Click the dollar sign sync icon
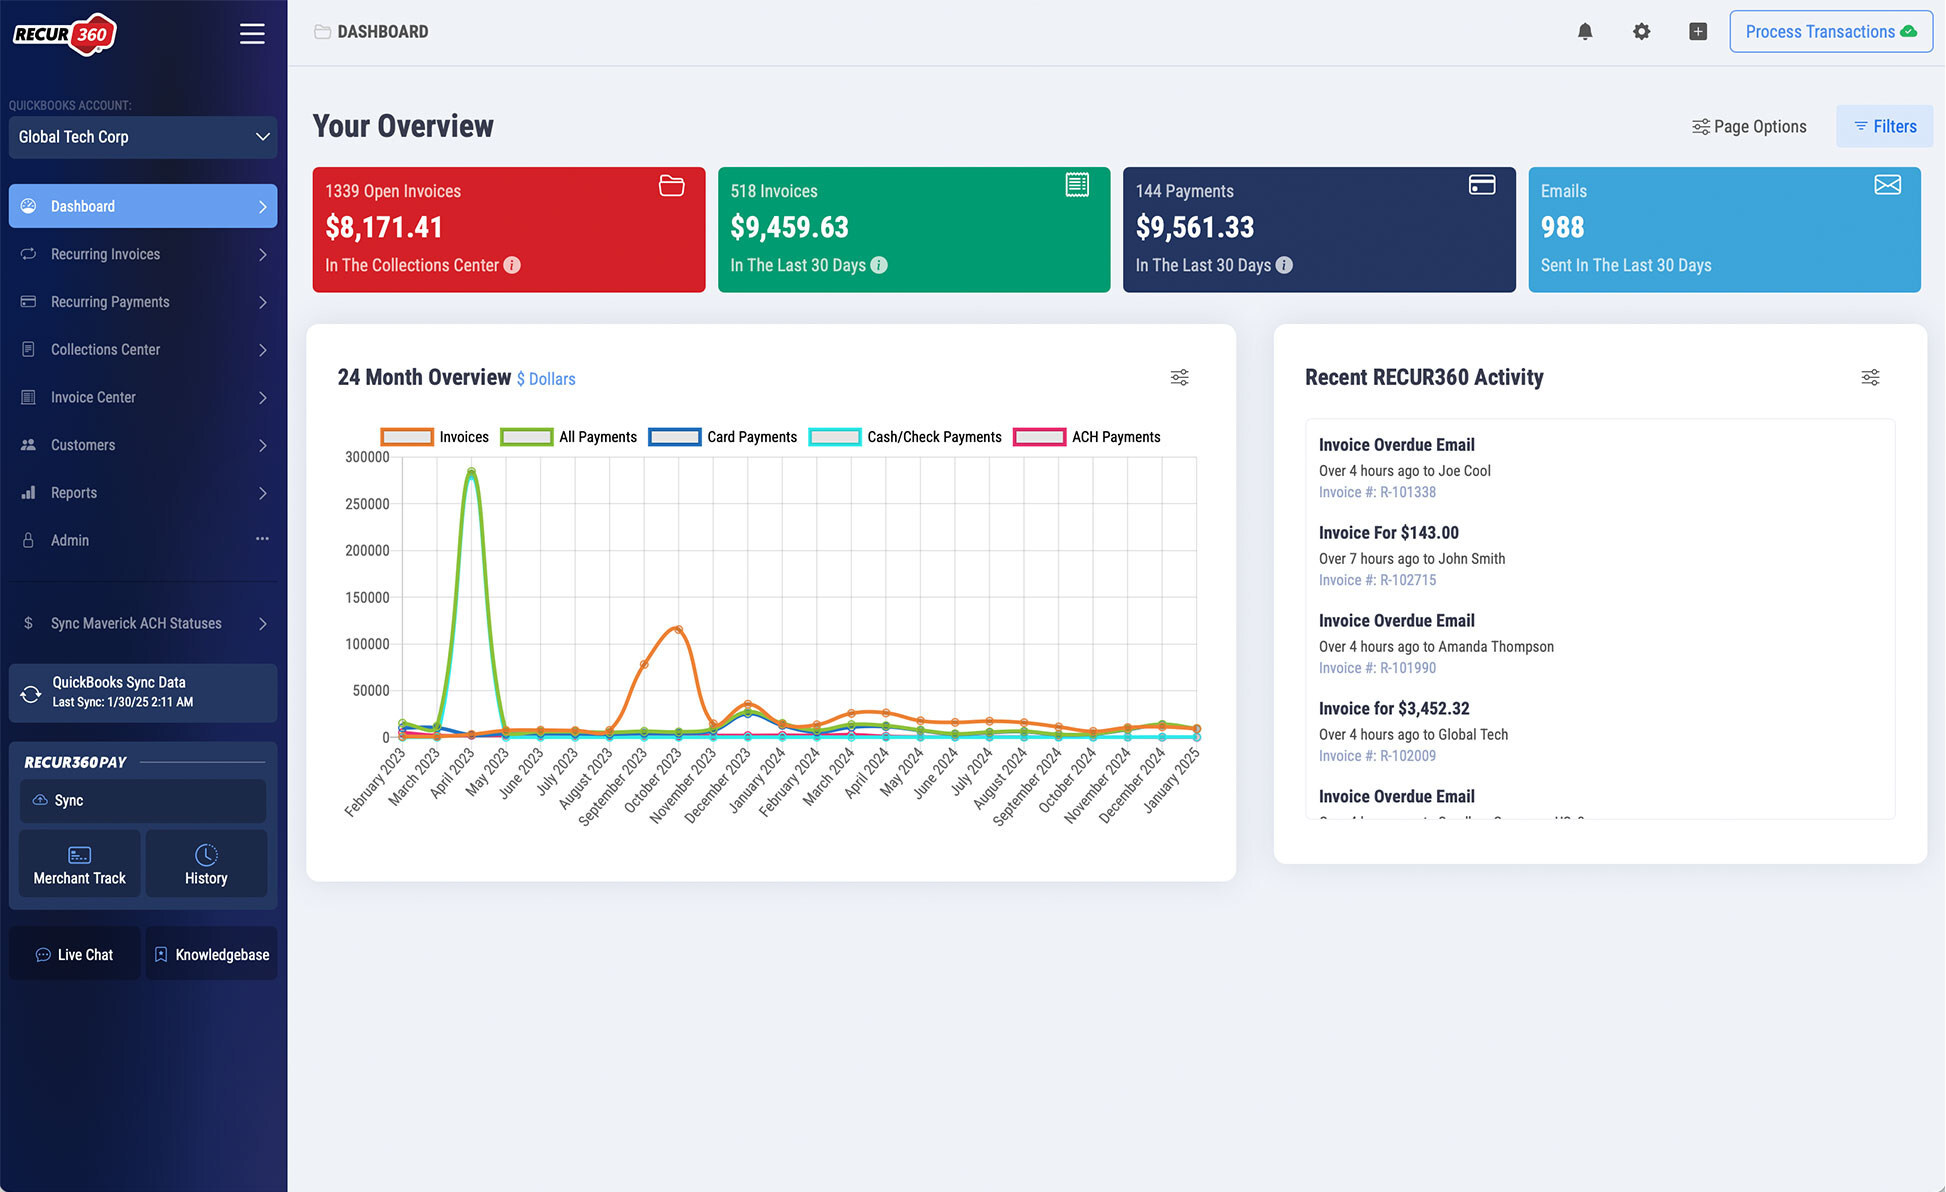The width and height of the screenshot is (1946, 1192). click(28, 623)
